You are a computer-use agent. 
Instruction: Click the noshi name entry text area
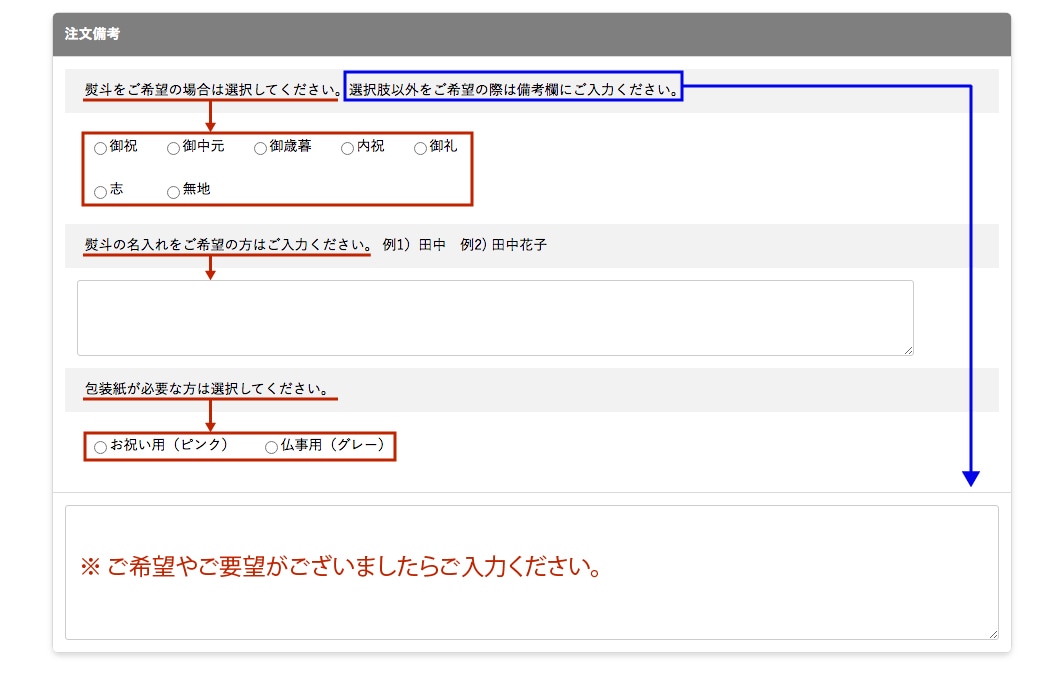click(x=495, y=317)
